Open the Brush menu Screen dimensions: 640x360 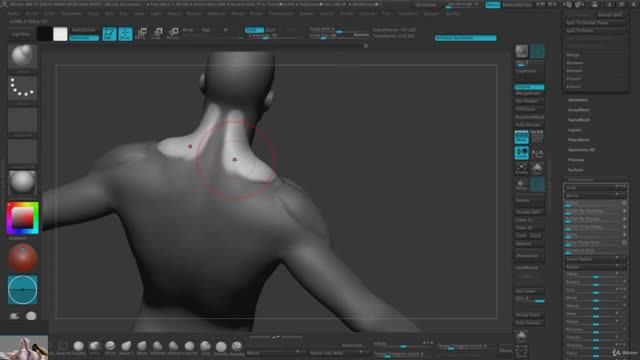[31, 13]
